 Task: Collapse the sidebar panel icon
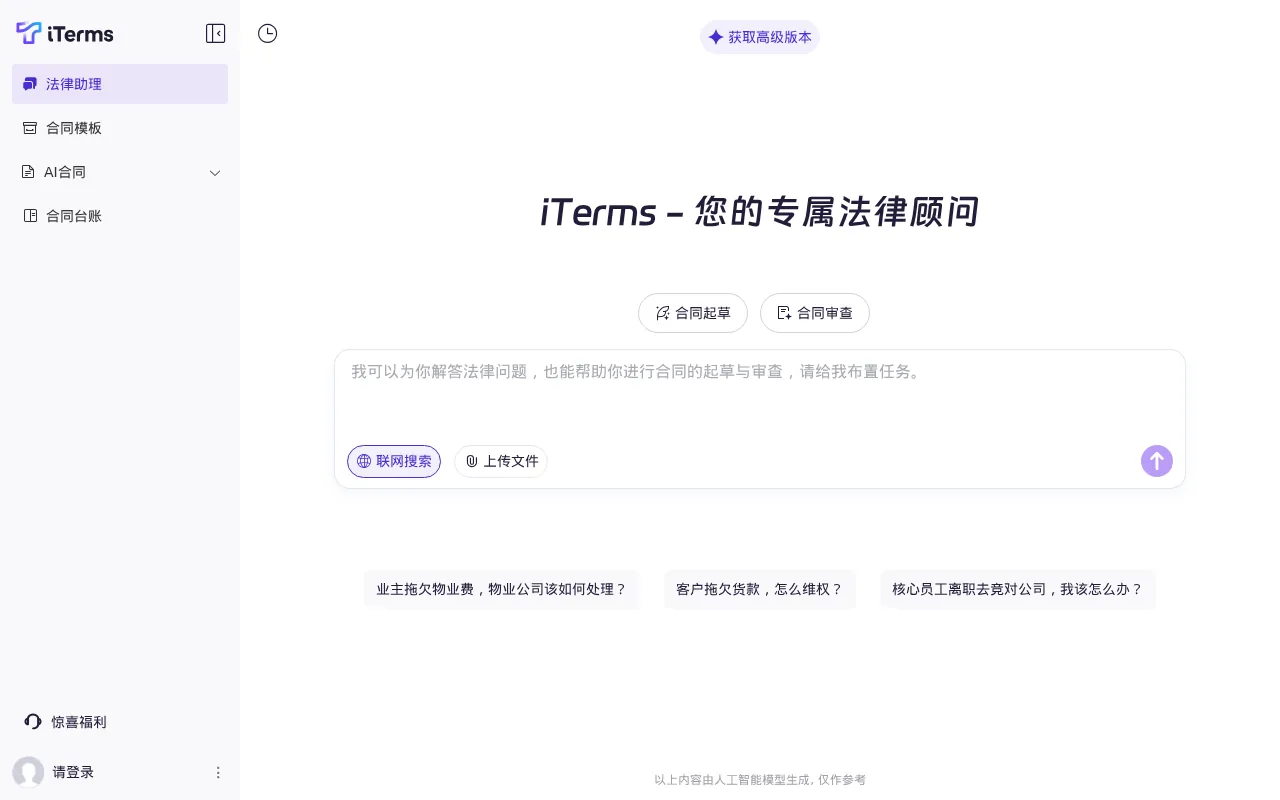pos(215,33)
